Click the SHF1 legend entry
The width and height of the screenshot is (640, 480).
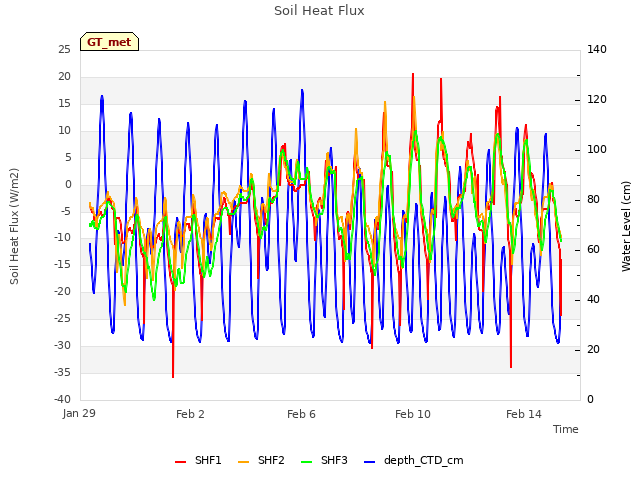(198, 460)
